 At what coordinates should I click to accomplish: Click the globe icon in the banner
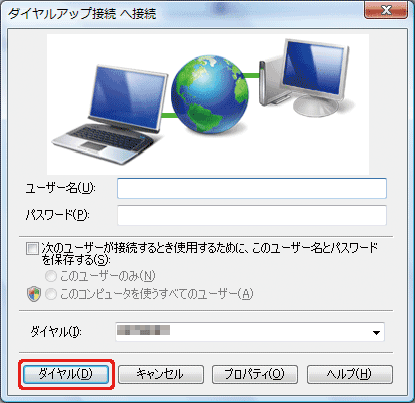point(210,94)
